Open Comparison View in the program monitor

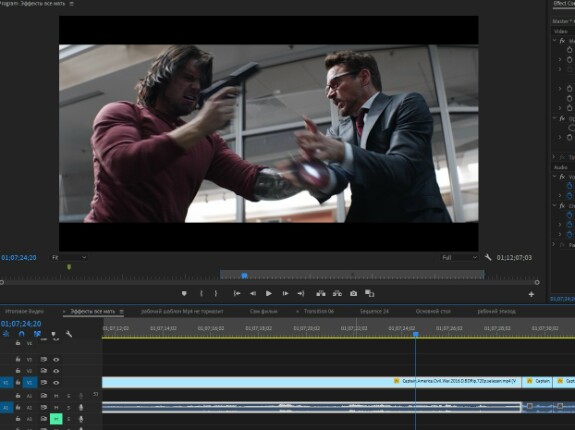(370, 294)
